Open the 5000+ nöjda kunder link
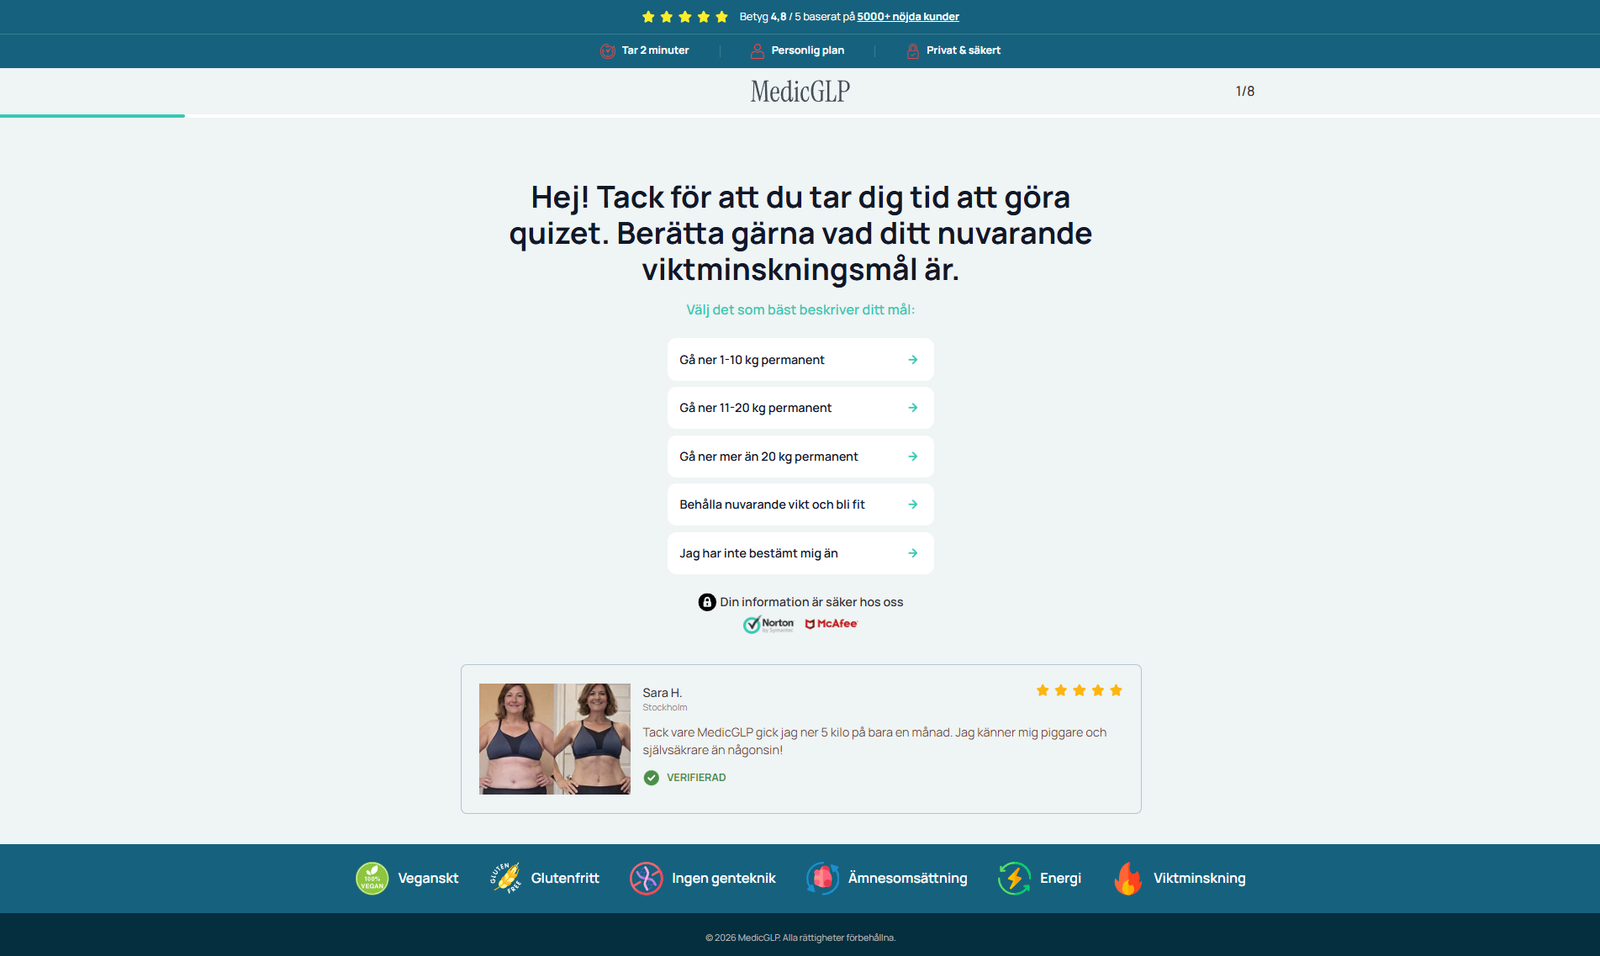1600x956 pixels. pyautogui.click(x=908, y=17)
